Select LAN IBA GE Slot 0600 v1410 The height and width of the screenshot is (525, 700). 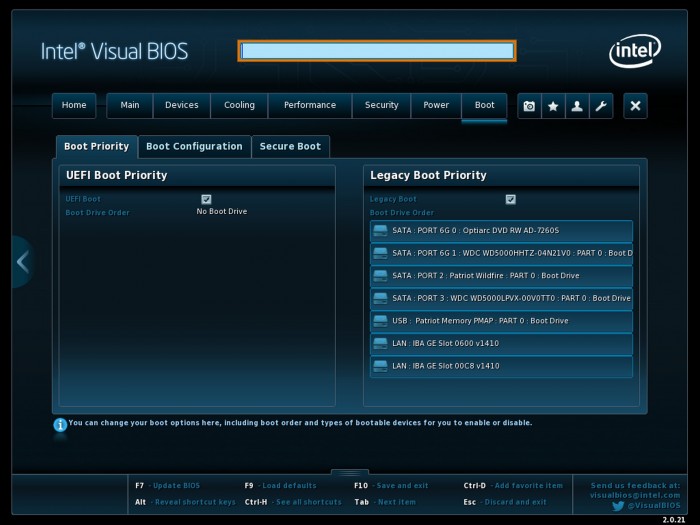[x=501, y=343]
